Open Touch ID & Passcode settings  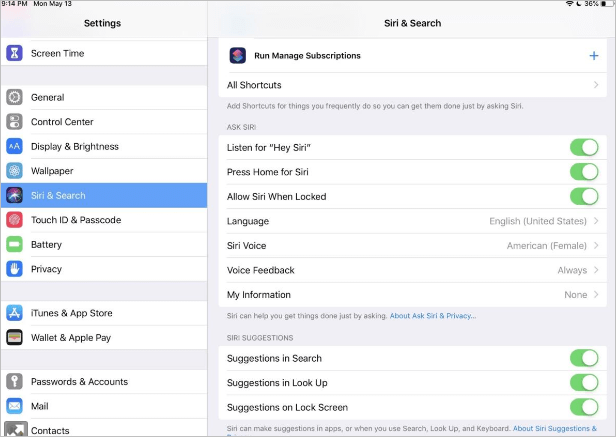coord(104,220)
